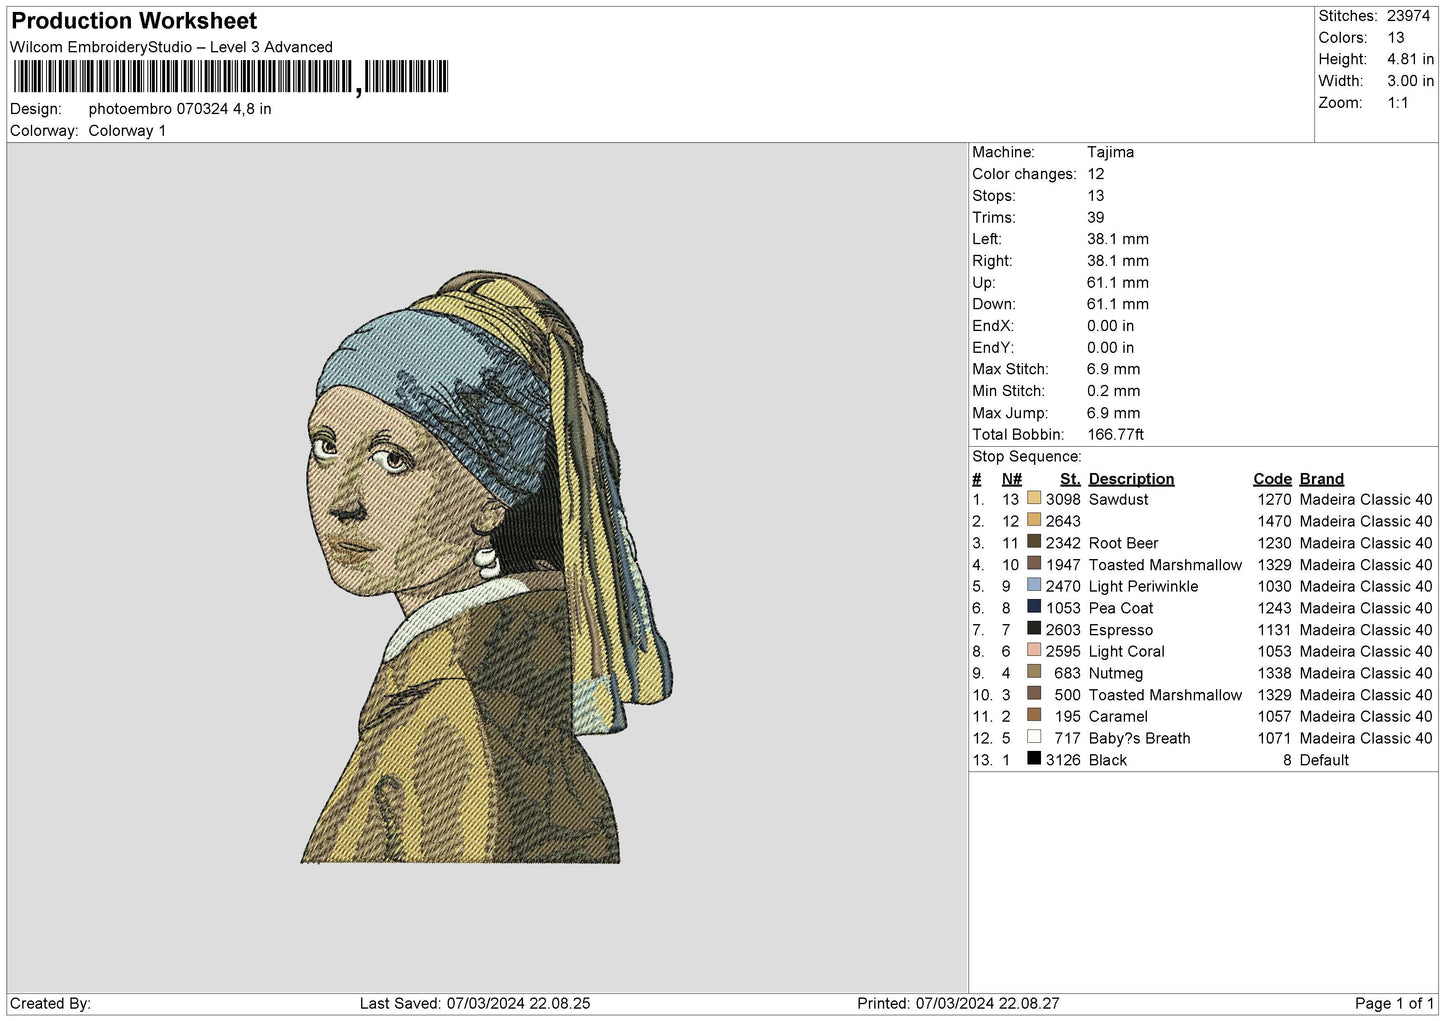Click the code 1470 in row 2

click(x=1274, y=521)
